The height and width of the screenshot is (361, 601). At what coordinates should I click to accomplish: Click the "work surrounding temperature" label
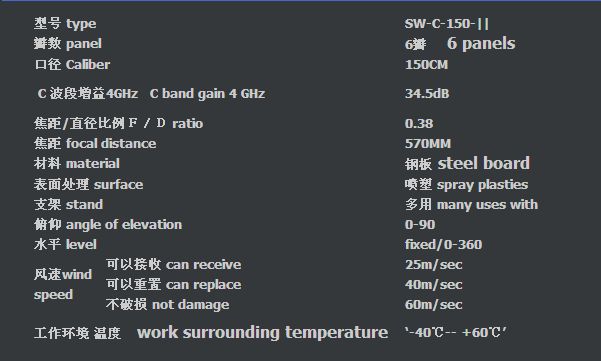click(263, 332)
